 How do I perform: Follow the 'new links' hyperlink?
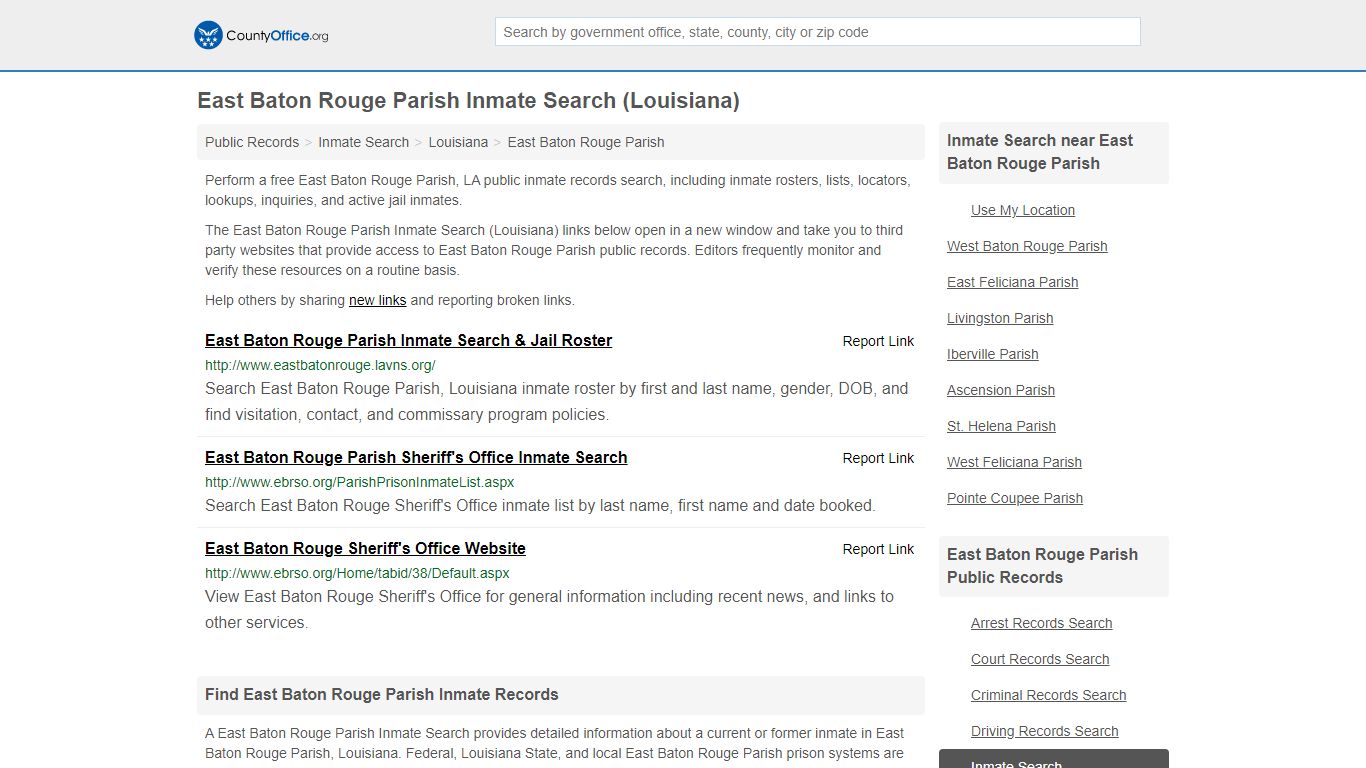click(x=377, y=300)
